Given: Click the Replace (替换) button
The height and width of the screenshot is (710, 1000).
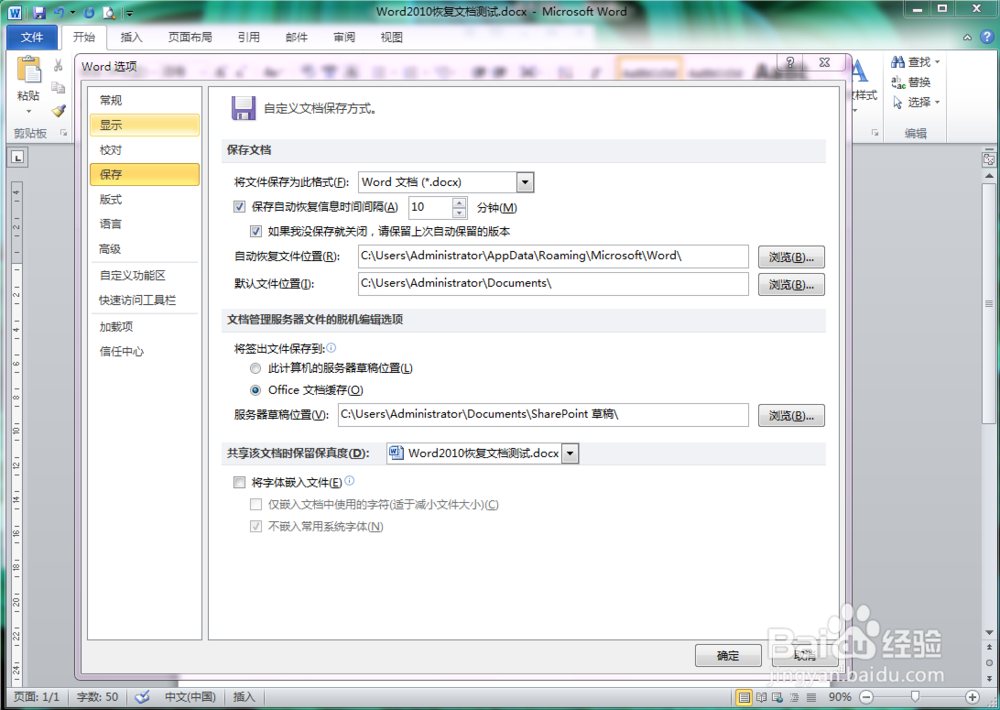Looking at the screenshot, I should 911,82.
